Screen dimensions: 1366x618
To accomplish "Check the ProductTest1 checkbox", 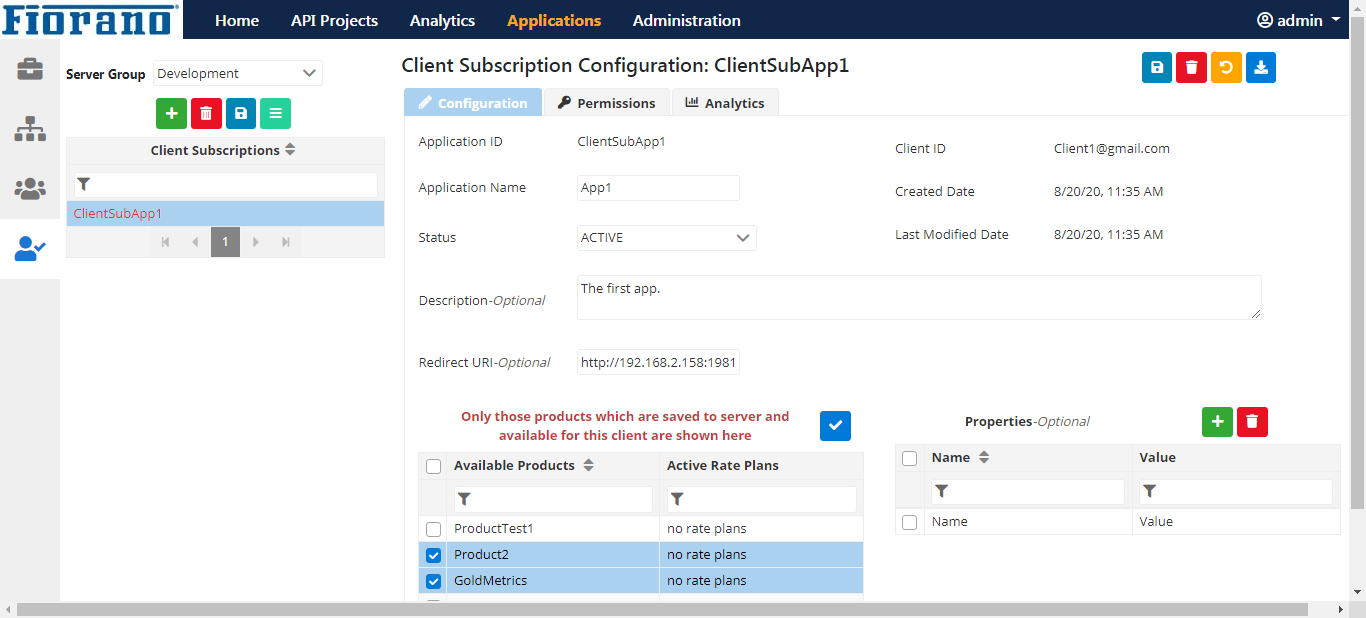I will click(x=433, y=529).
